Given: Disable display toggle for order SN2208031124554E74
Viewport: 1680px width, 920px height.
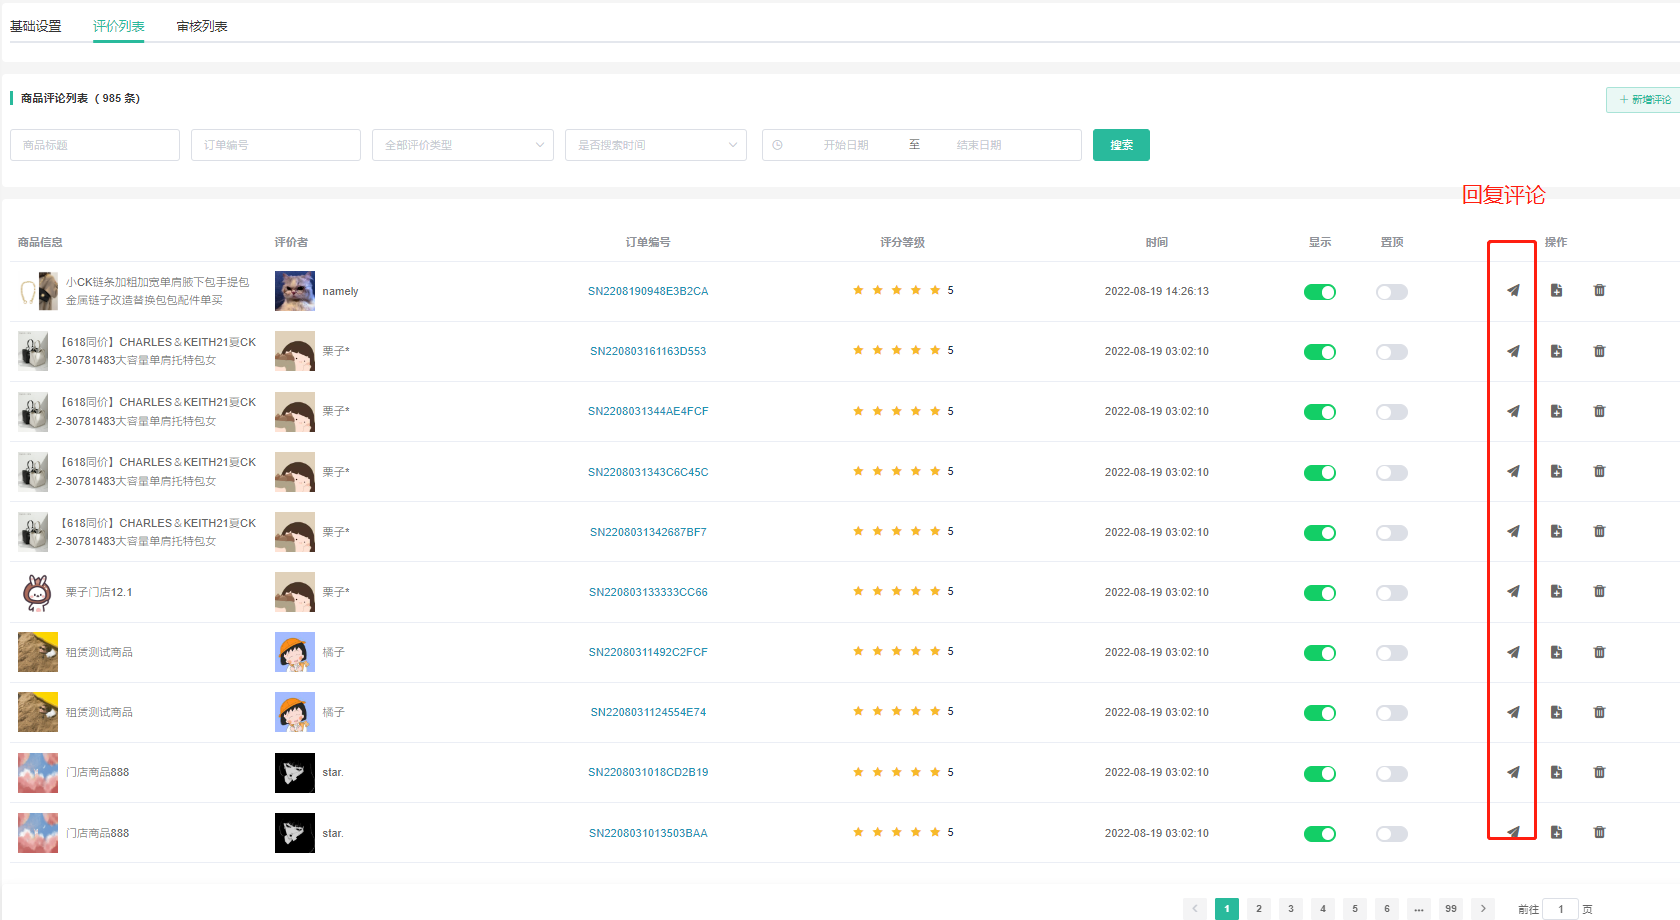Looking at the screenshot, I should [x=1319, y=713].
